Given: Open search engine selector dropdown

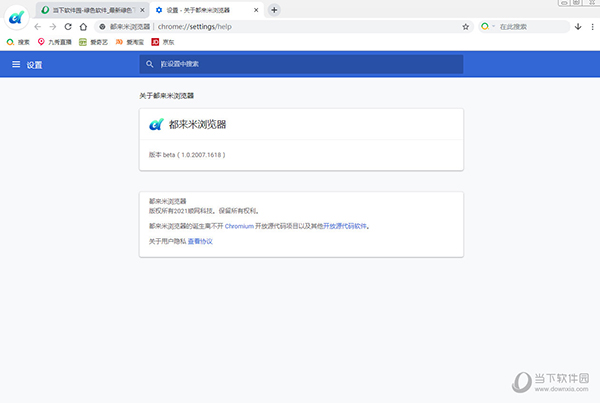Looking at the screenshot, I should click(x=488, y=27).
